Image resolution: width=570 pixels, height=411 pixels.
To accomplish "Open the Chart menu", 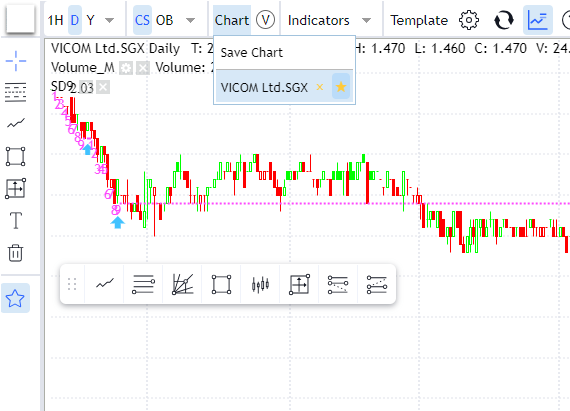I will point(232,20).
